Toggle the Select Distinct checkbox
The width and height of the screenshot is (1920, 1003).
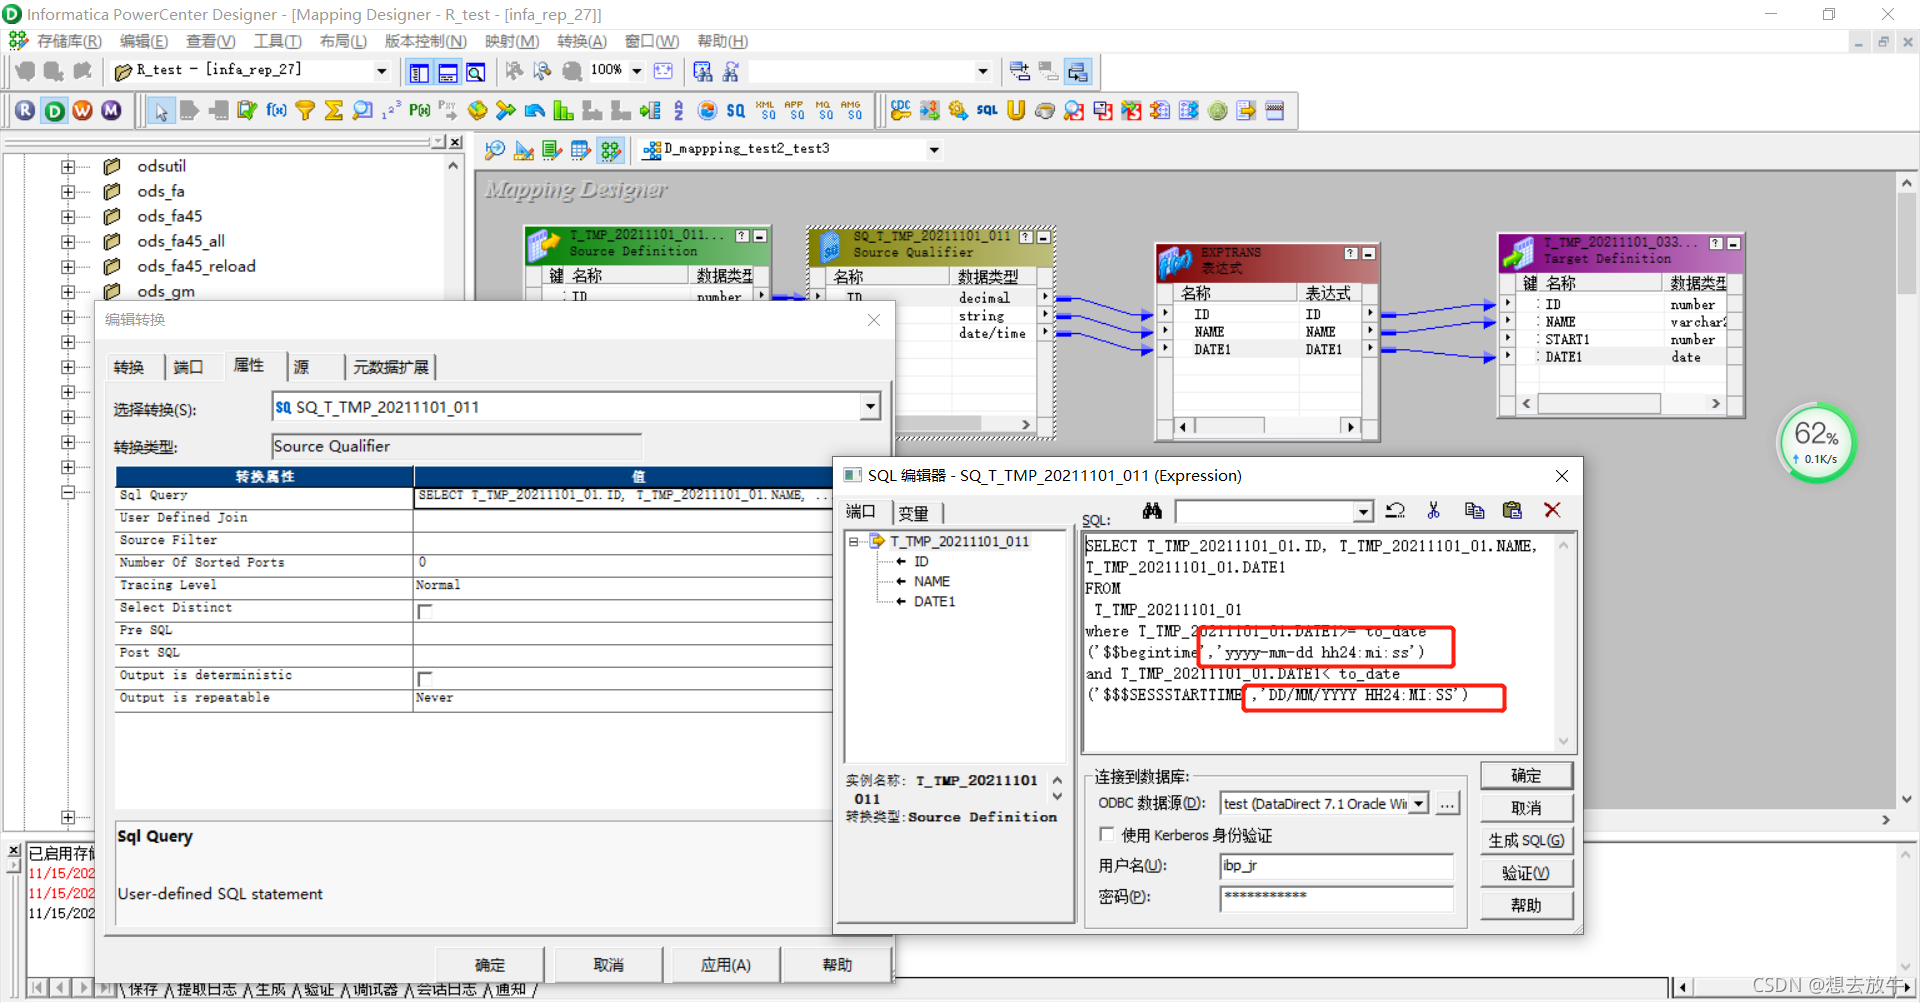click(x=425, y=610)
